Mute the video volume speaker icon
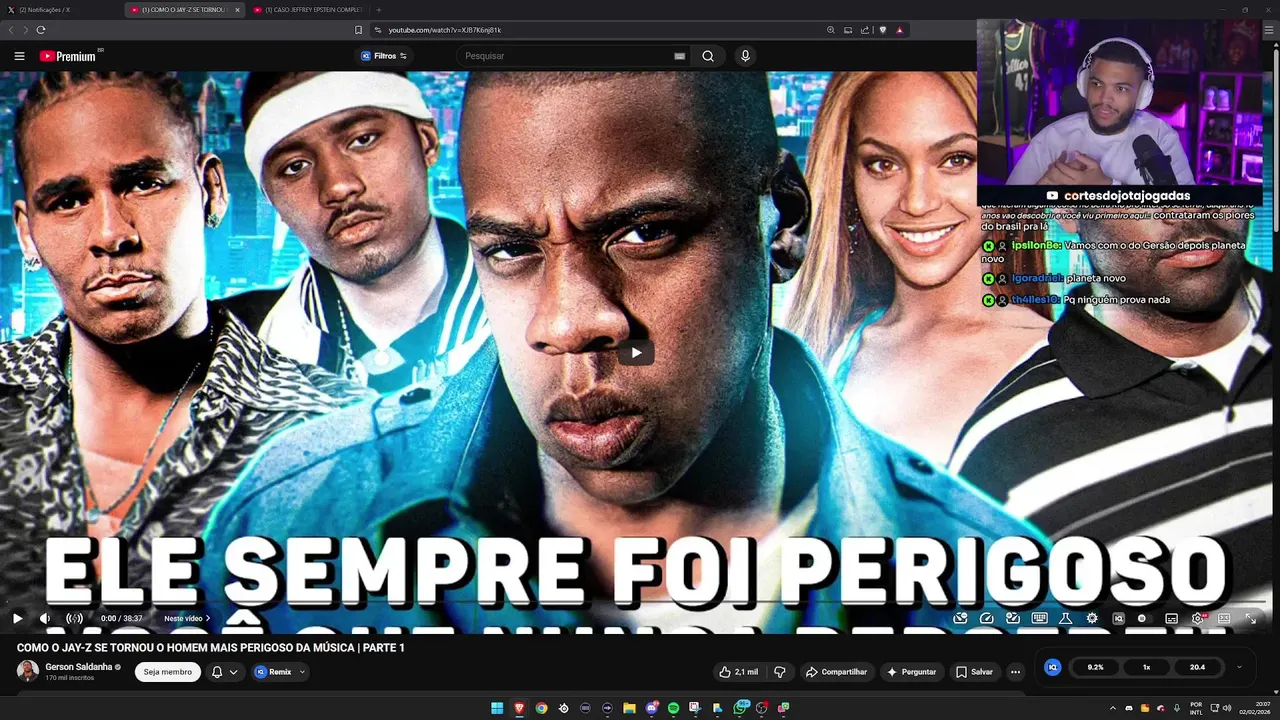The height and width of the screenshot is (720, 1280). 45,618
